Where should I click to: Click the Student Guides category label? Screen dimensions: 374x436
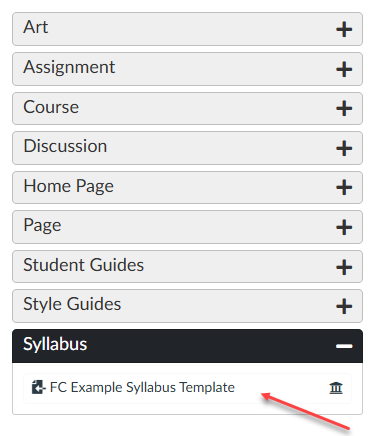83,265
